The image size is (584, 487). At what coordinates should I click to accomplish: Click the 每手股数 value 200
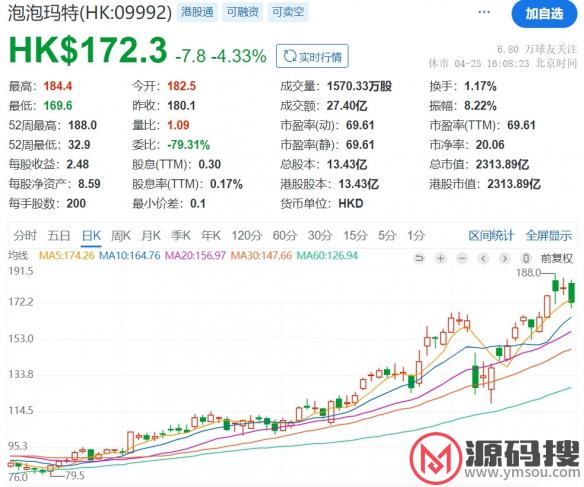[x=76, y=204]
